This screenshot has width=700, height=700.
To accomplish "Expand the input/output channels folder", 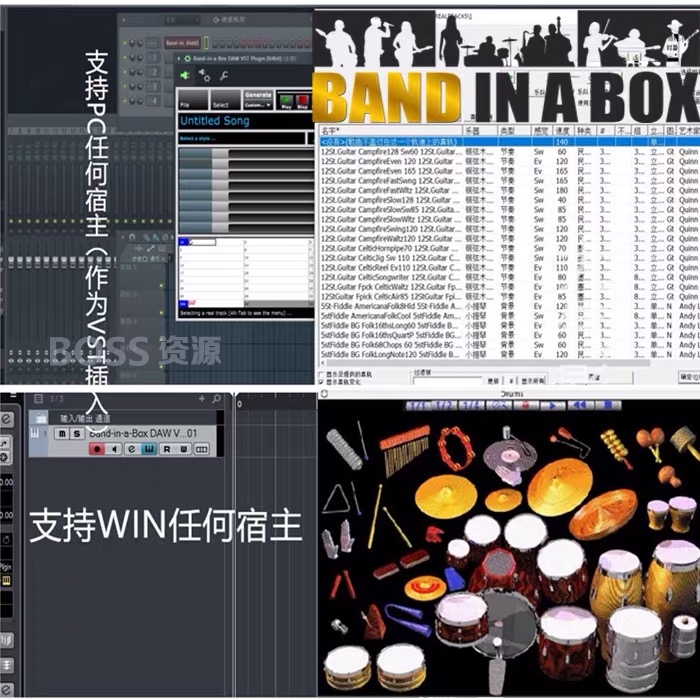I will 41,418.
